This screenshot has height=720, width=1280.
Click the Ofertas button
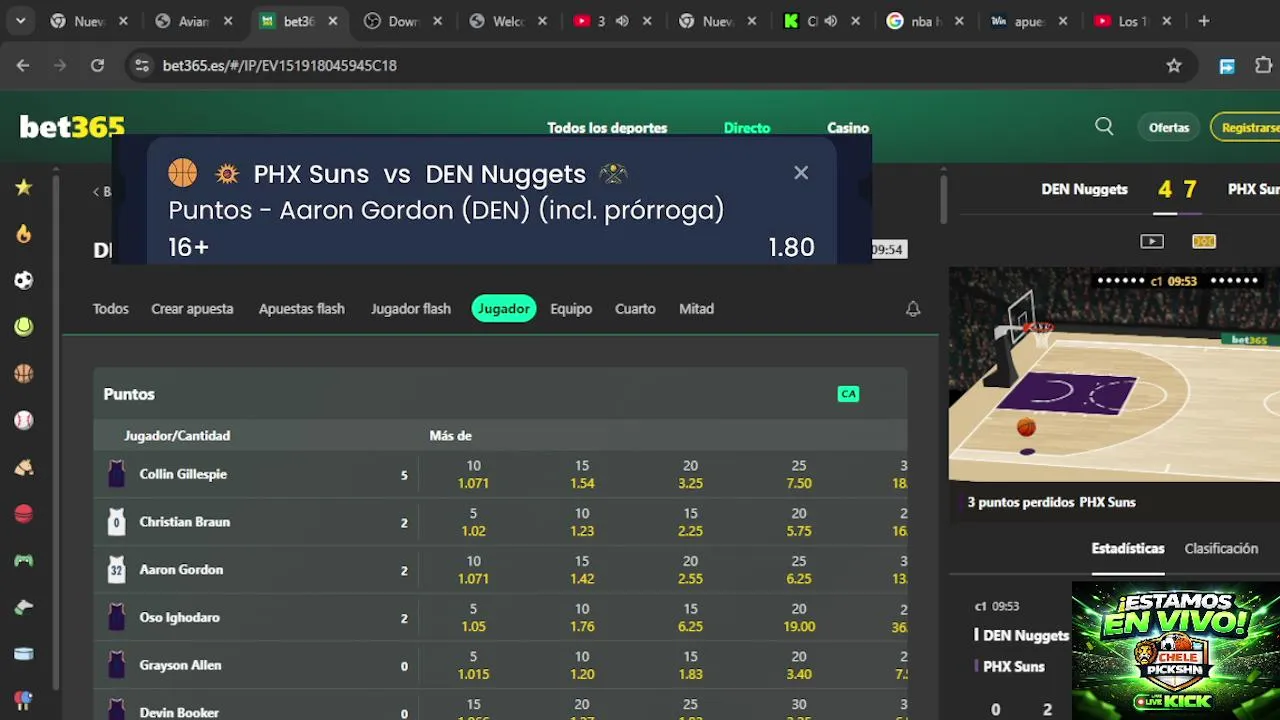tap(1169, 127)
